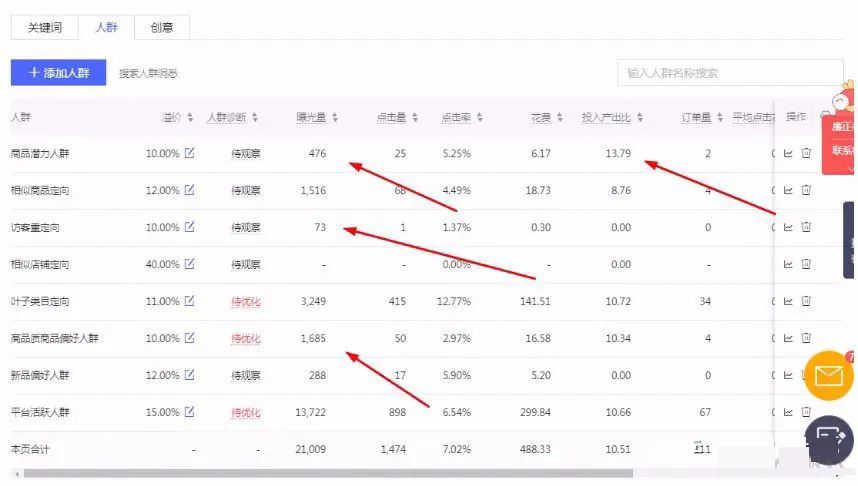This screenshot has height=486, width=858.
Task: Focus the 输入人群名称搜索 search field
Action: 730,73
